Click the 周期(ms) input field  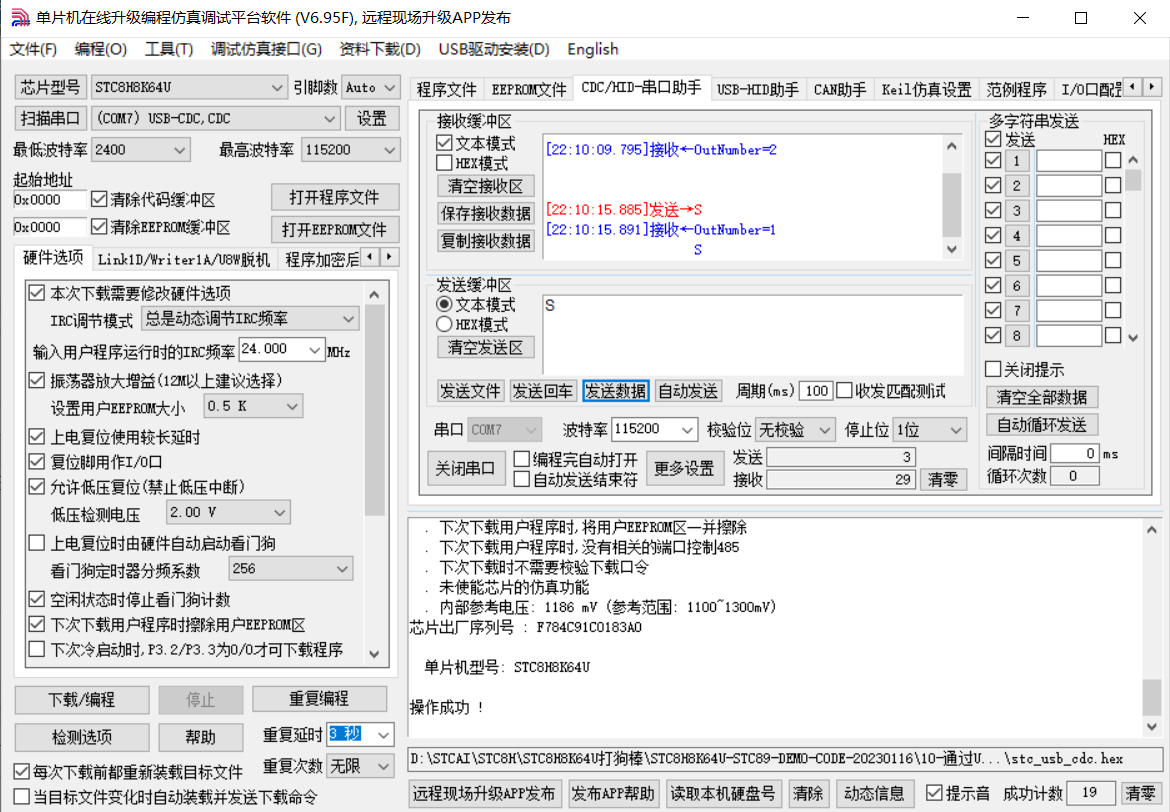[816, 391]
